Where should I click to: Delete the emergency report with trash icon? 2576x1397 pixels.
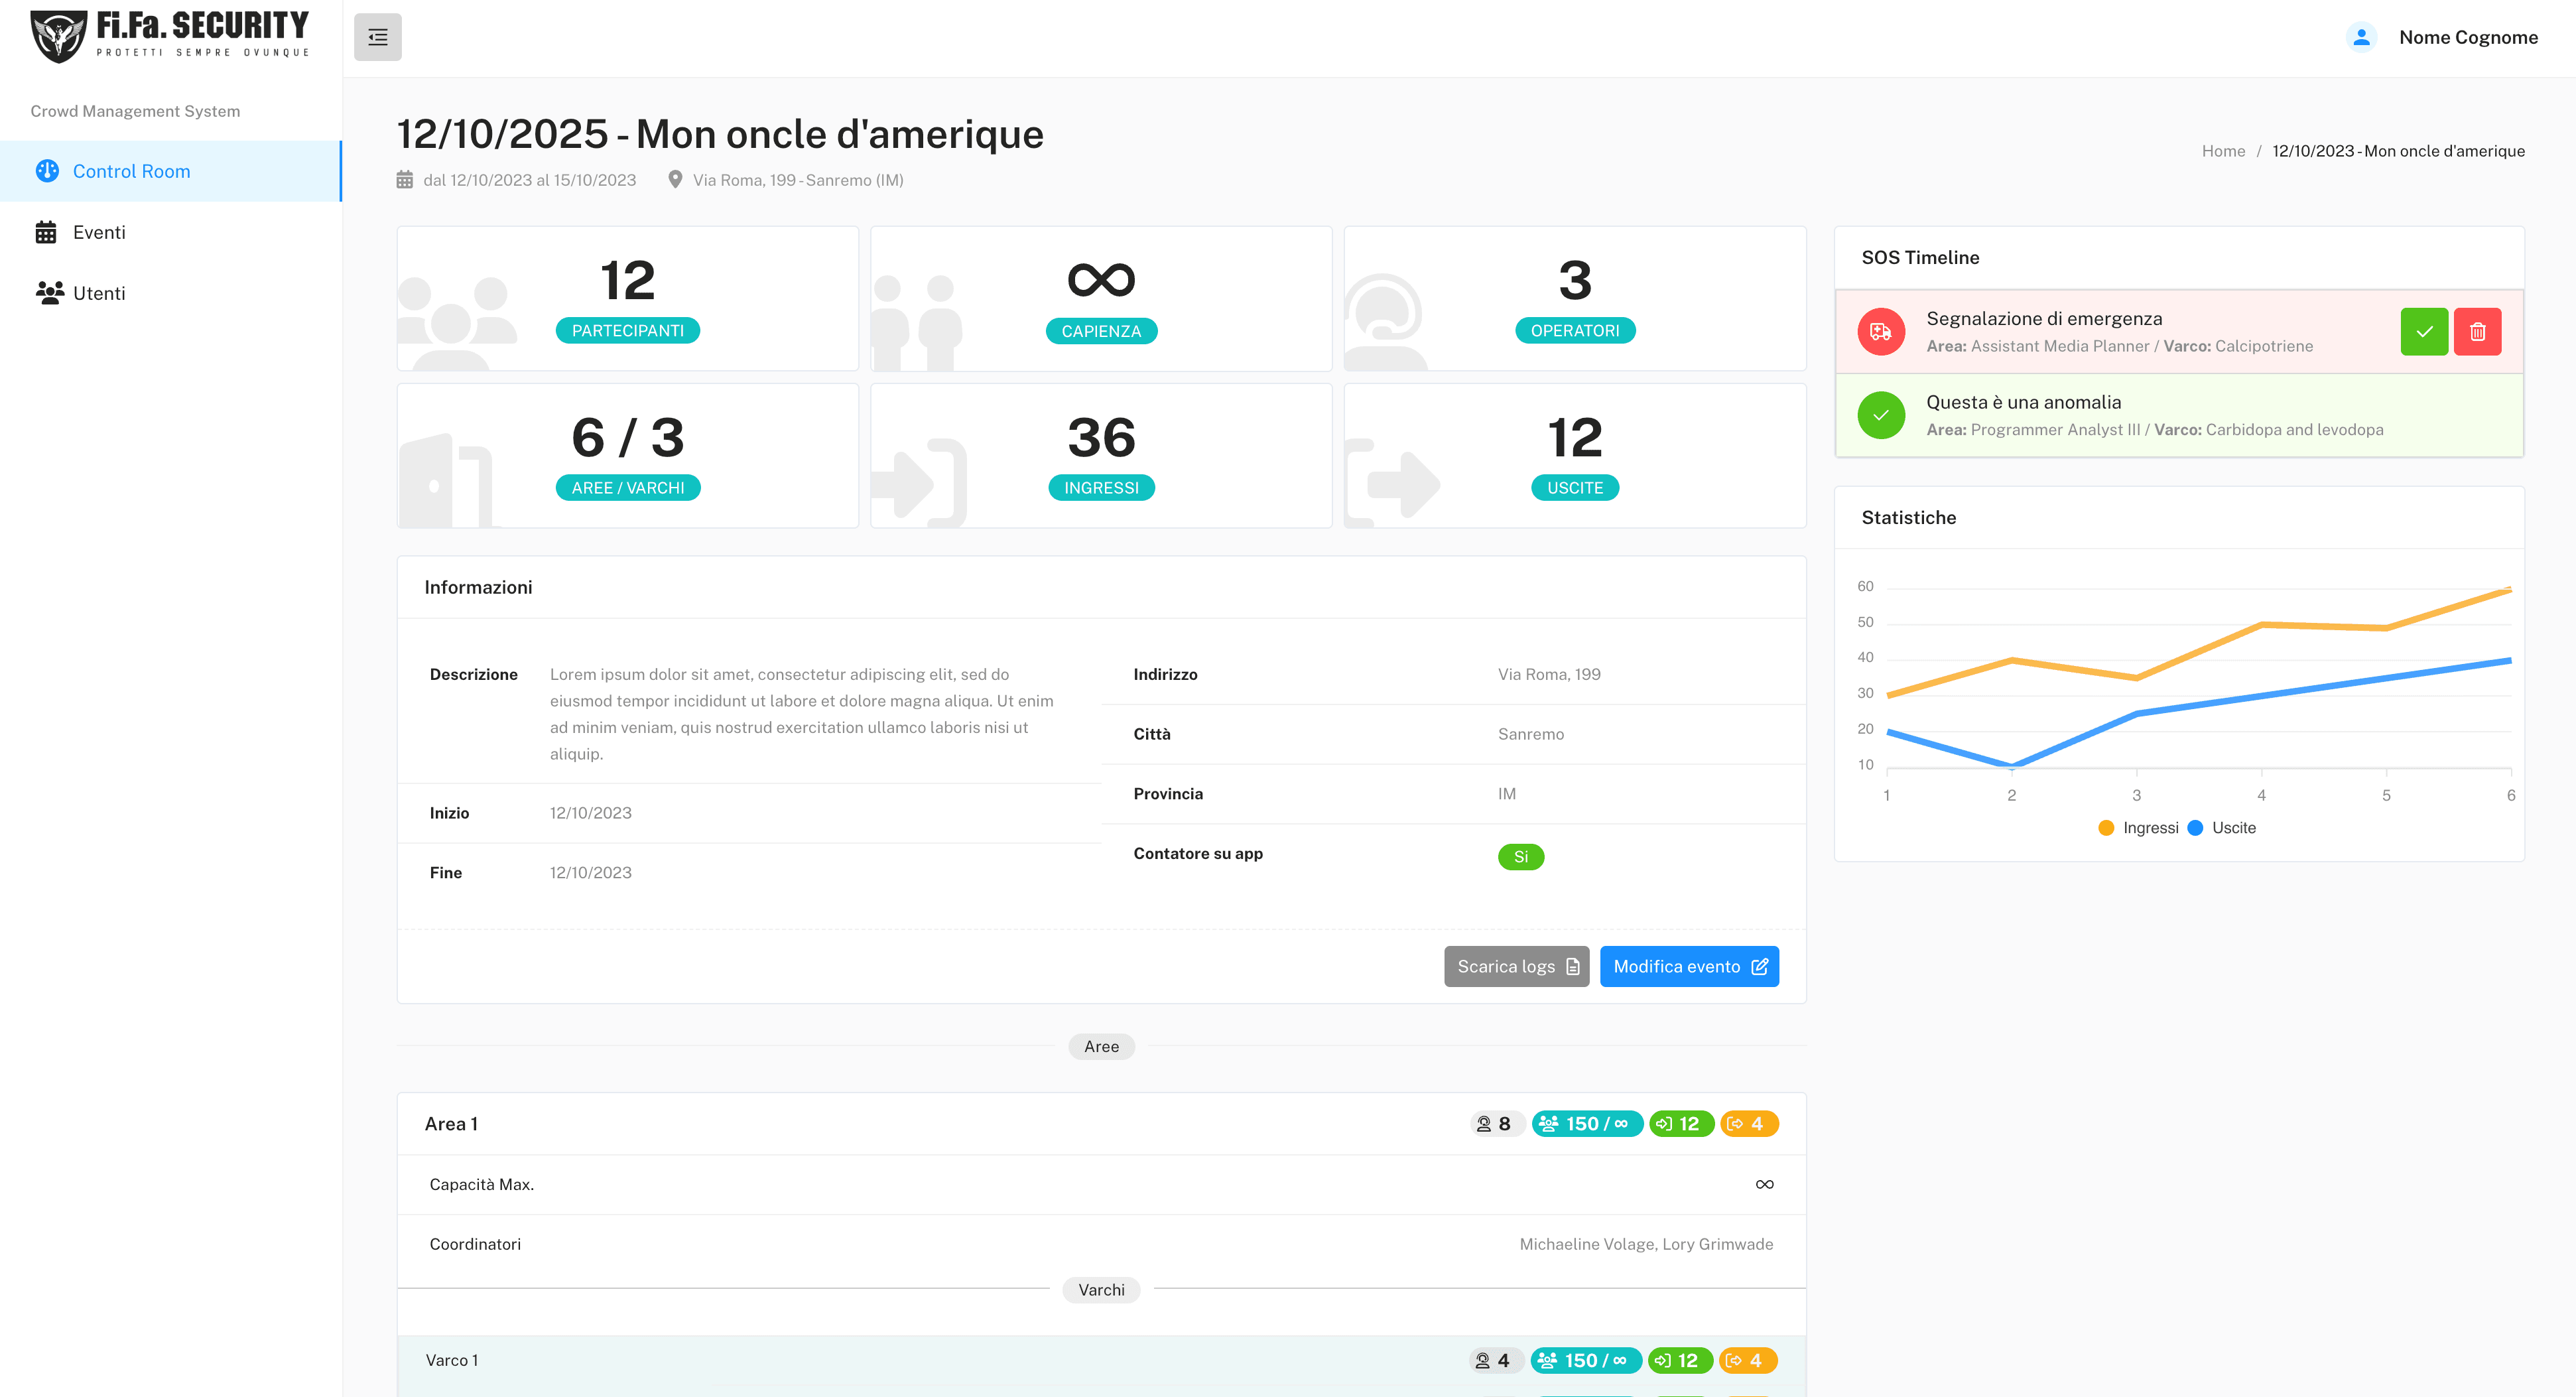pos(2477,332)
